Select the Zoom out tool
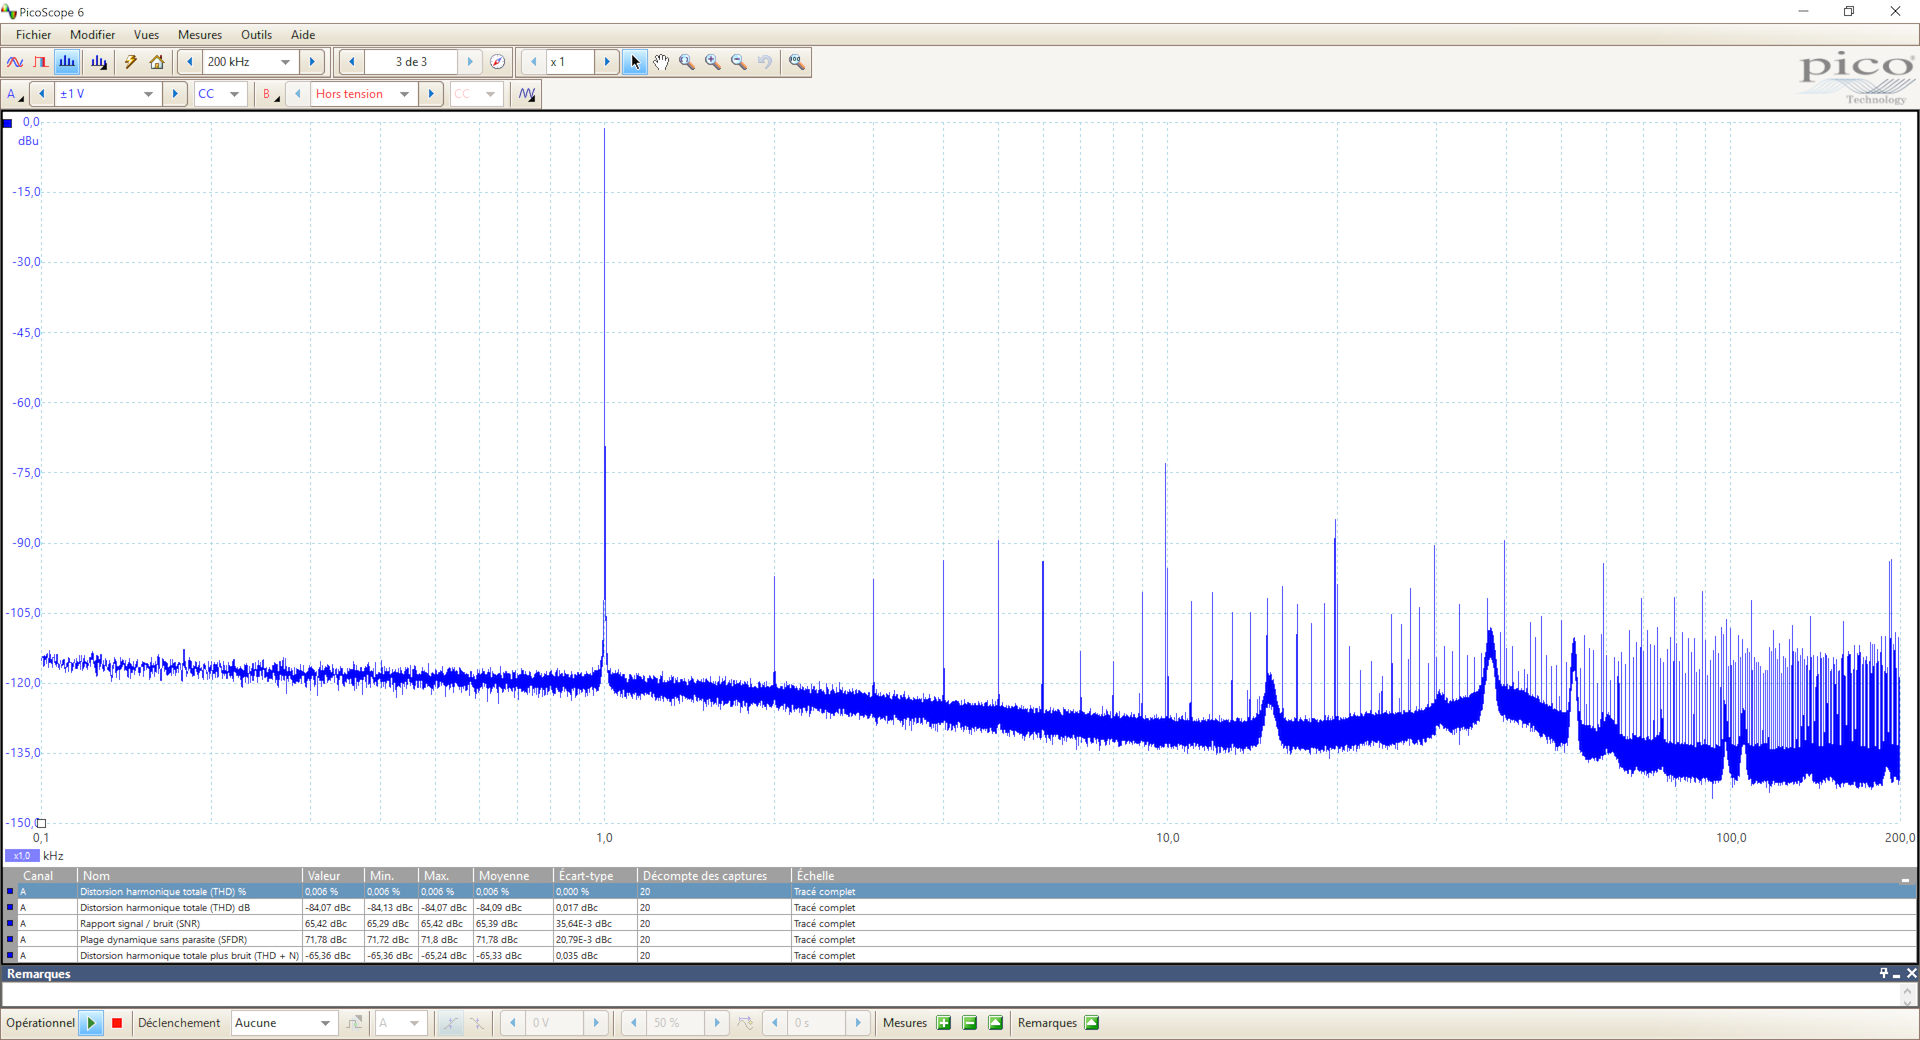This screenshot has width=1920, height=1040. pyautogui.click(x=739, y=62)
